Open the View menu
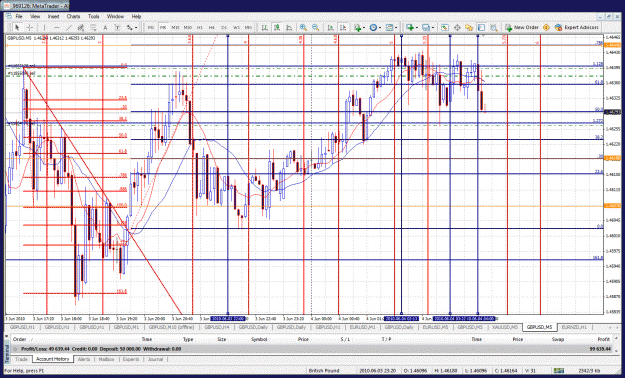The width and height of the screenshot is (625, 378). pyautogui.click(x=35, y=16)
